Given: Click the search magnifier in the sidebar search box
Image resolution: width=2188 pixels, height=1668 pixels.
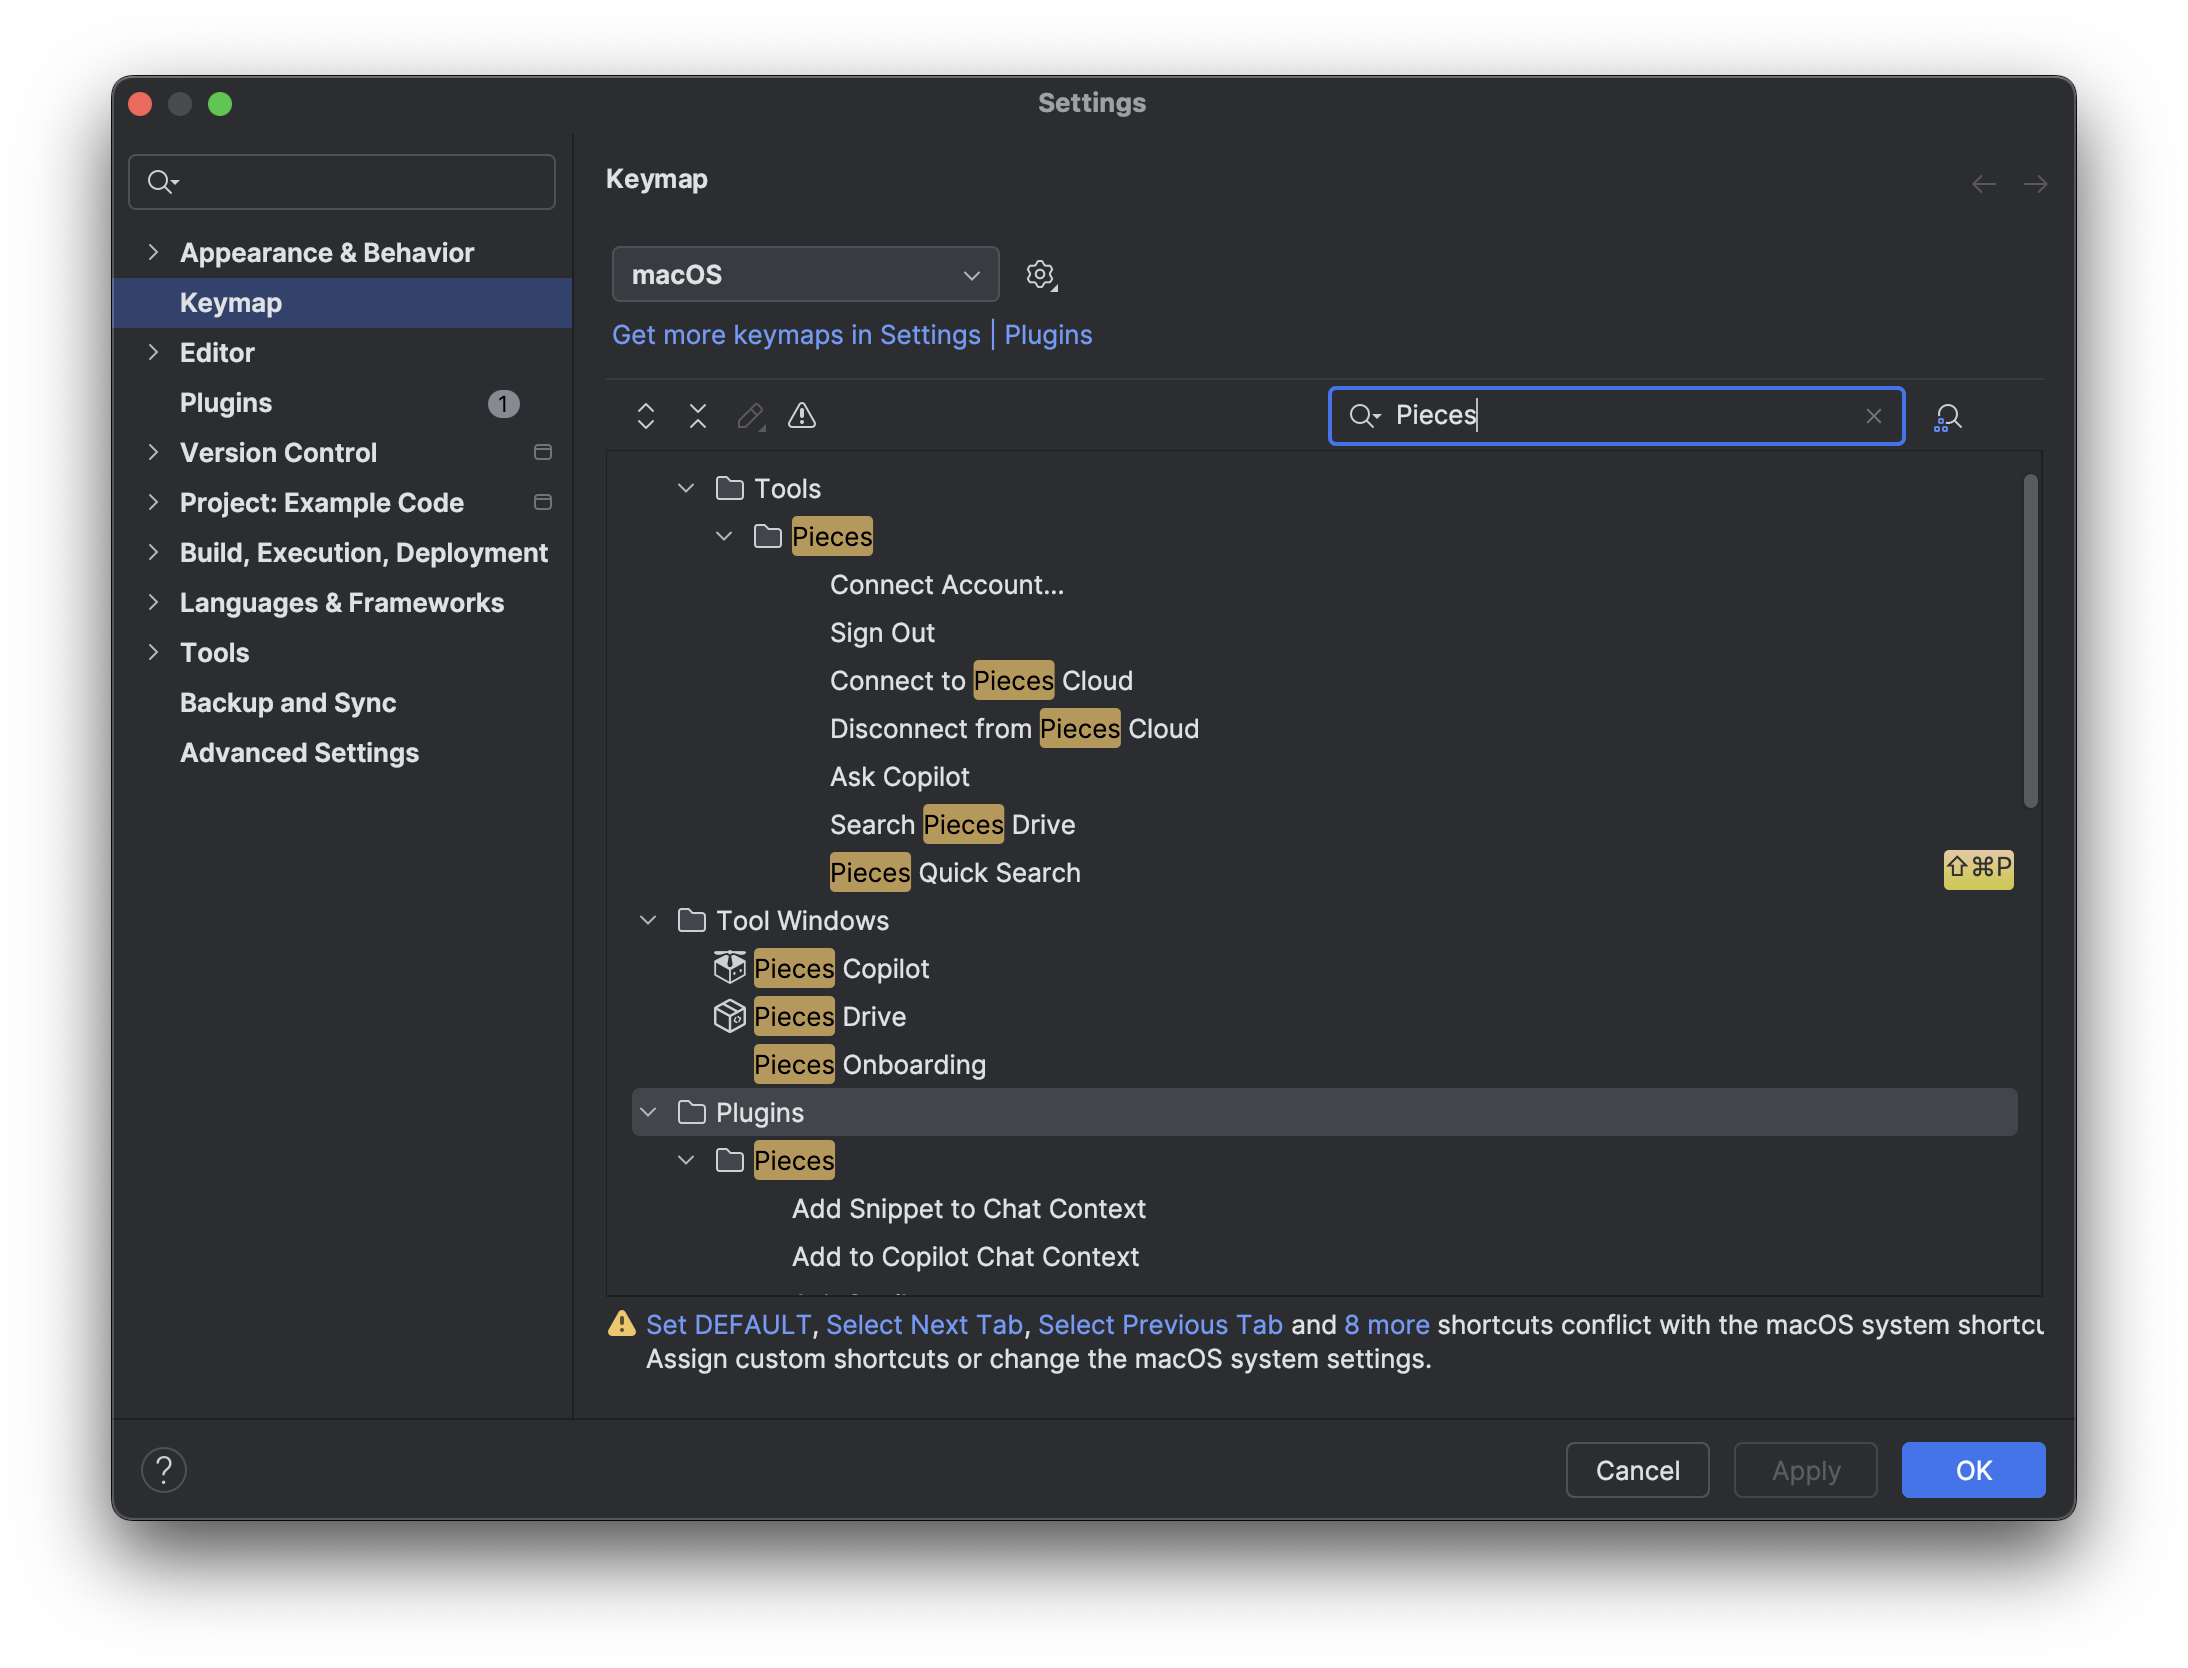Looking at the screenshot, I should (x=162, y=182).
